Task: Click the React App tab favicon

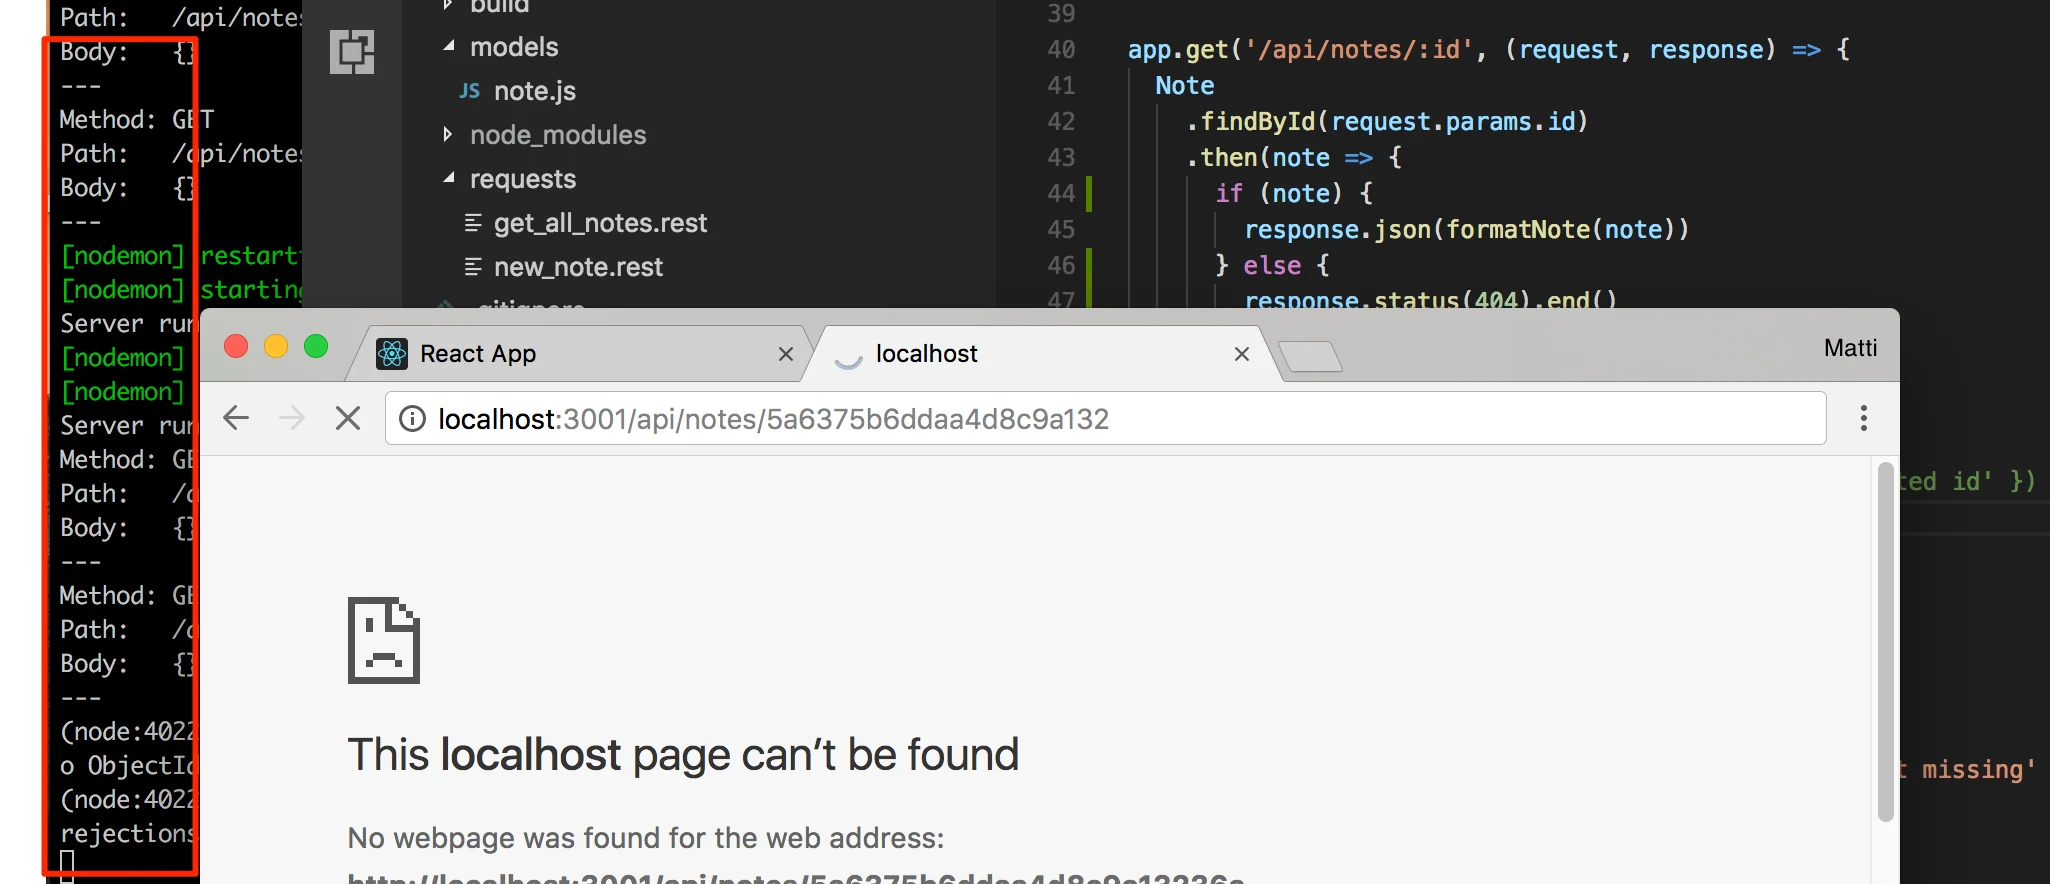Action: click(392, 353)
